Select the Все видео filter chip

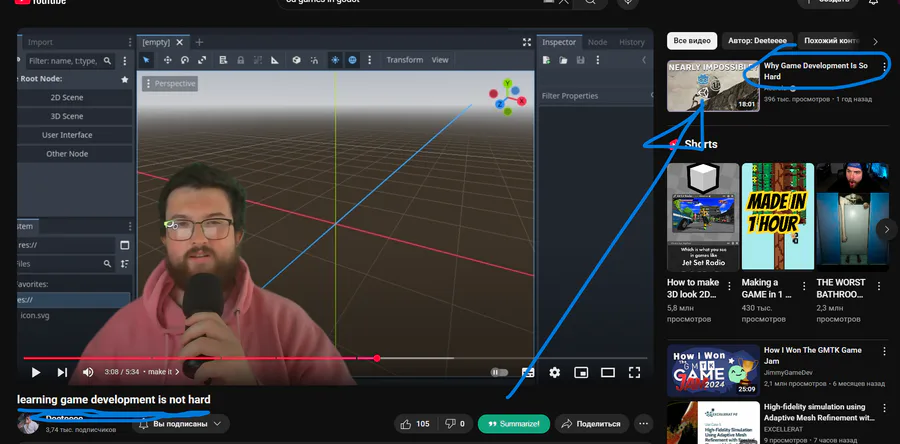click(692, 41)
